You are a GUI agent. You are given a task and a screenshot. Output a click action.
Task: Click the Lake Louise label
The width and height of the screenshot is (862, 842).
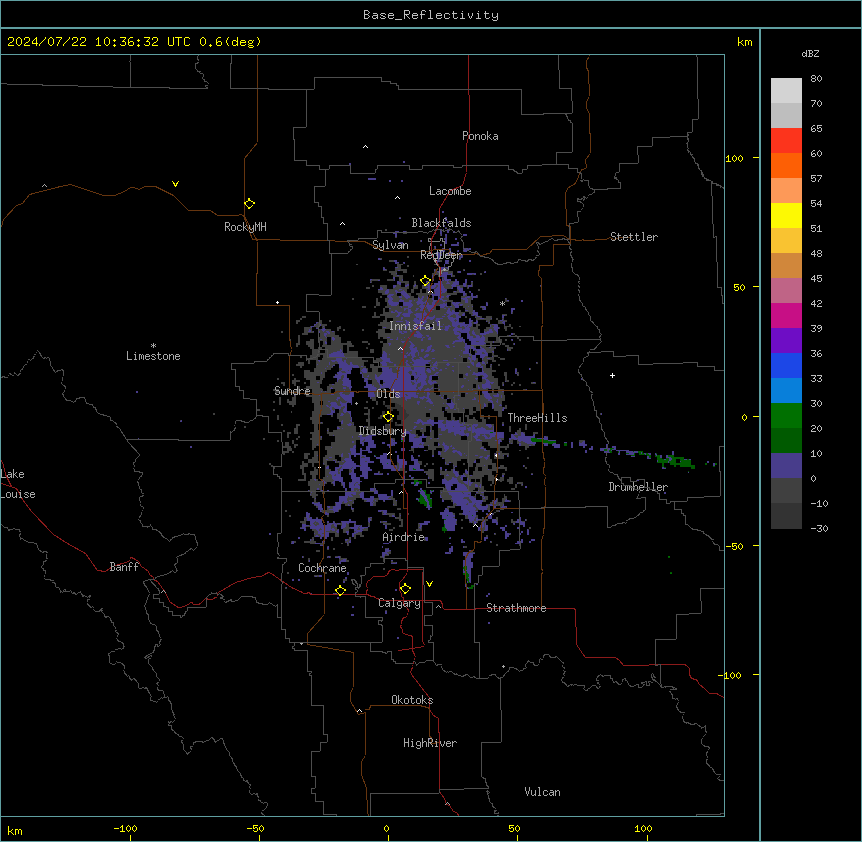point(18,484)
